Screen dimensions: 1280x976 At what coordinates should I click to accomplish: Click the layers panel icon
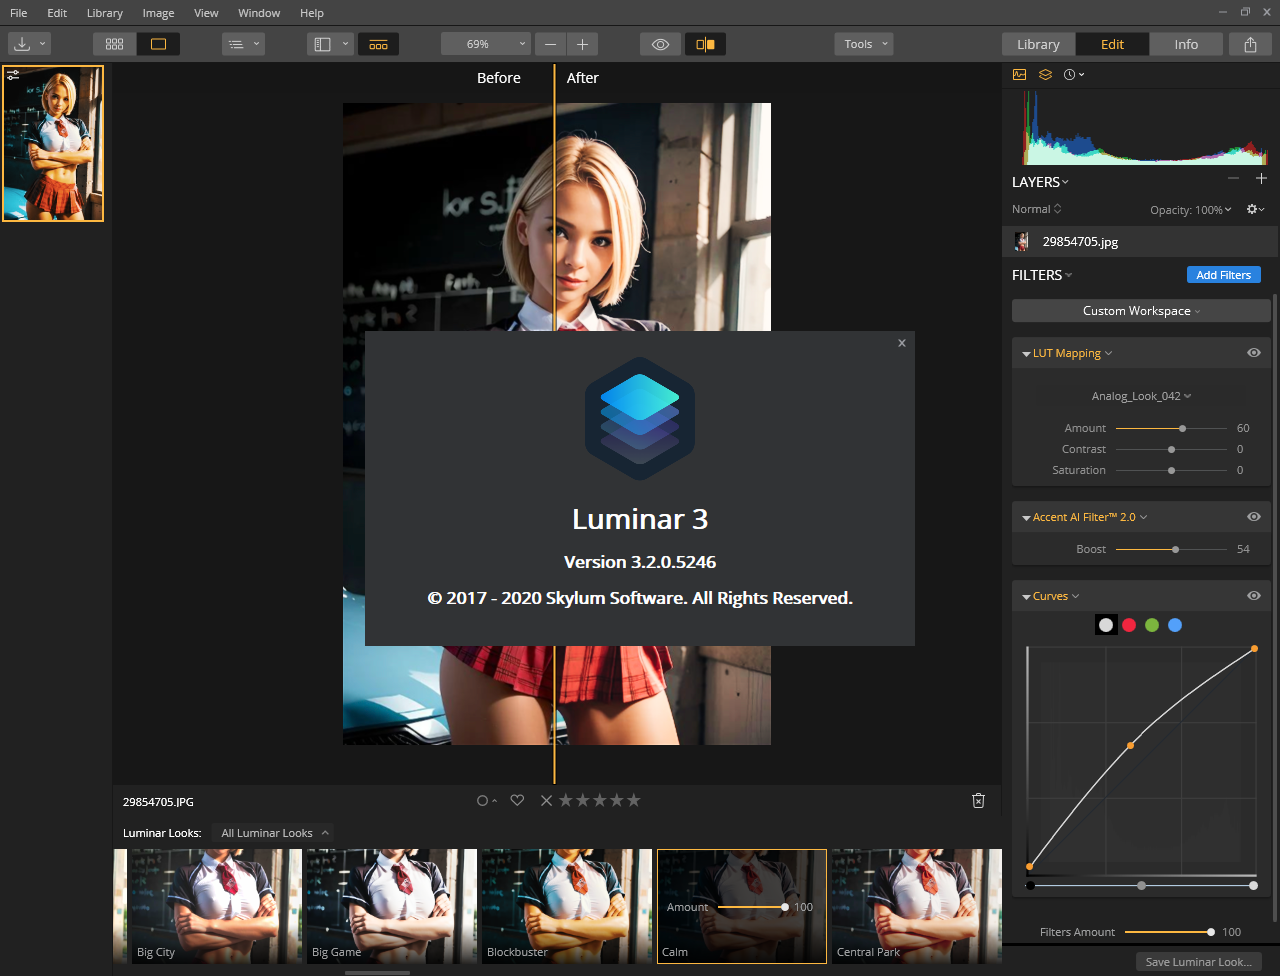pyautogui.click(x=1045, y=74)
